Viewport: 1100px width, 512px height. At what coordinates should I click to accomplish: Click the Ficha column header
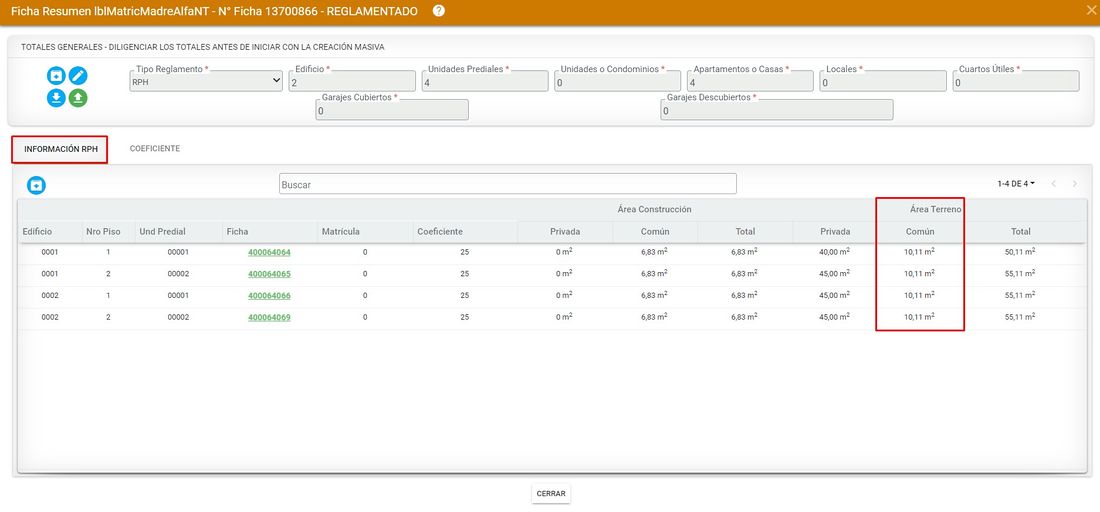237,231
